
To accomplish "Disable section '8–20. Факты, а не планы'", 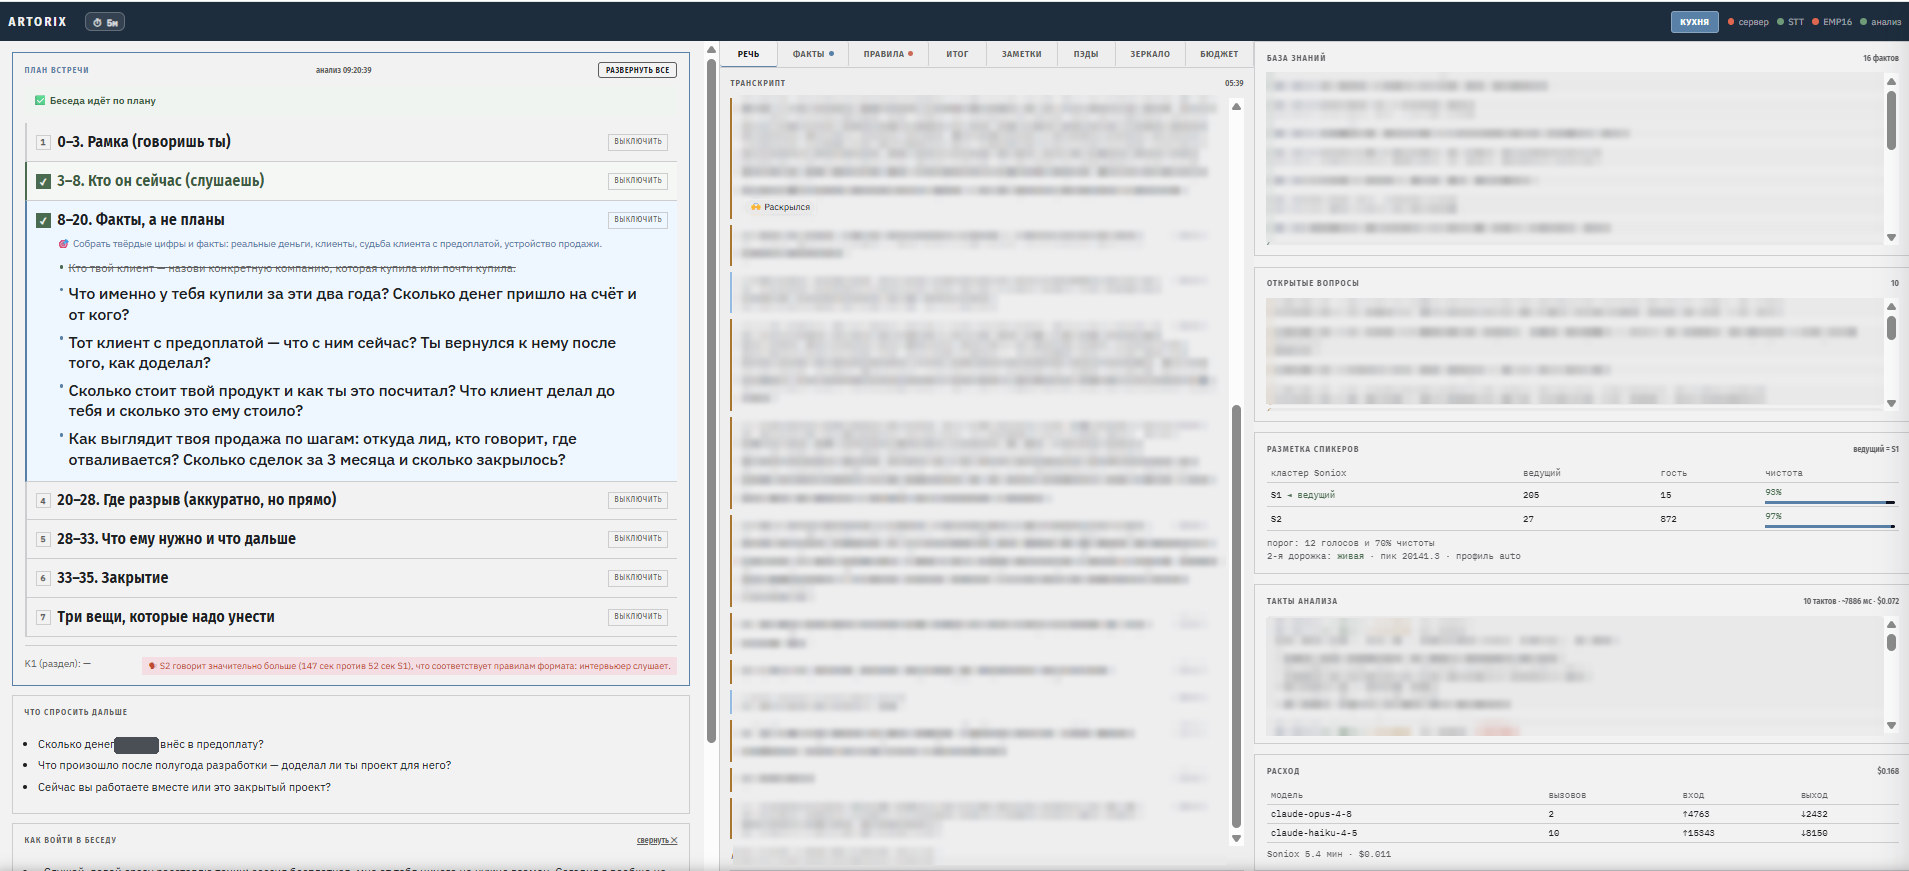I will (638, 220).
